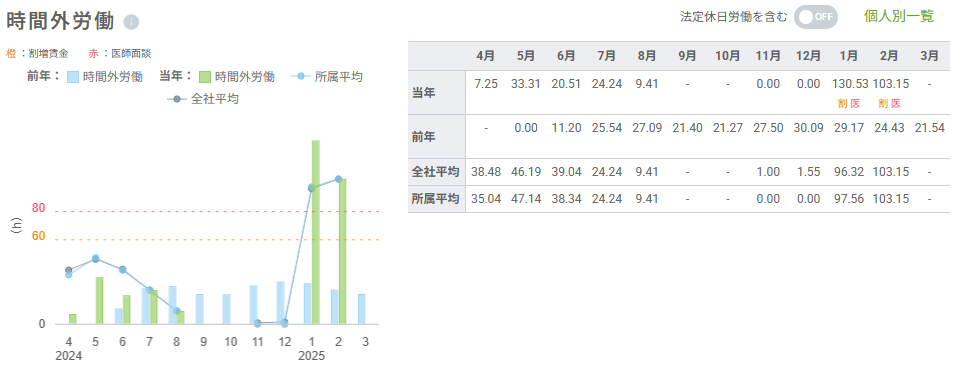Toggle 所属平均 line legend item

click(x=327, y=77)
